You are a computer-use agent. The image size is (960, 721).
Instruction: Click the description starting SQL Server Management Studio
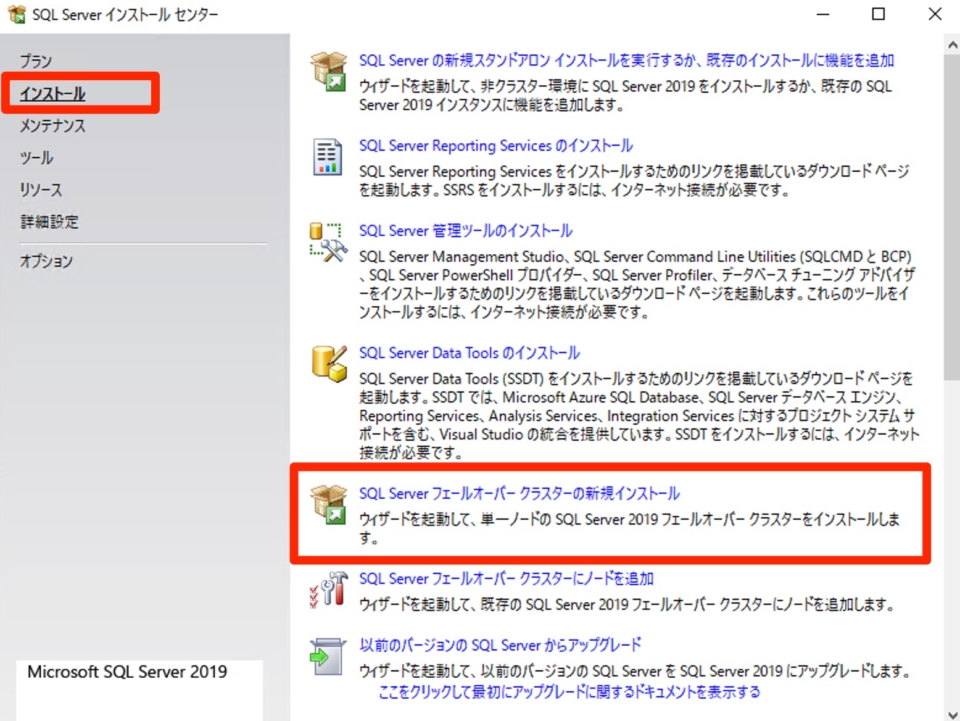click(x=637, y=284)
